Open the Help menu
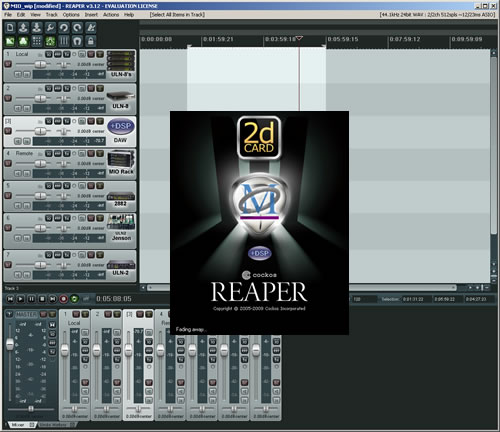500x432 pixels. coord(129,15)
